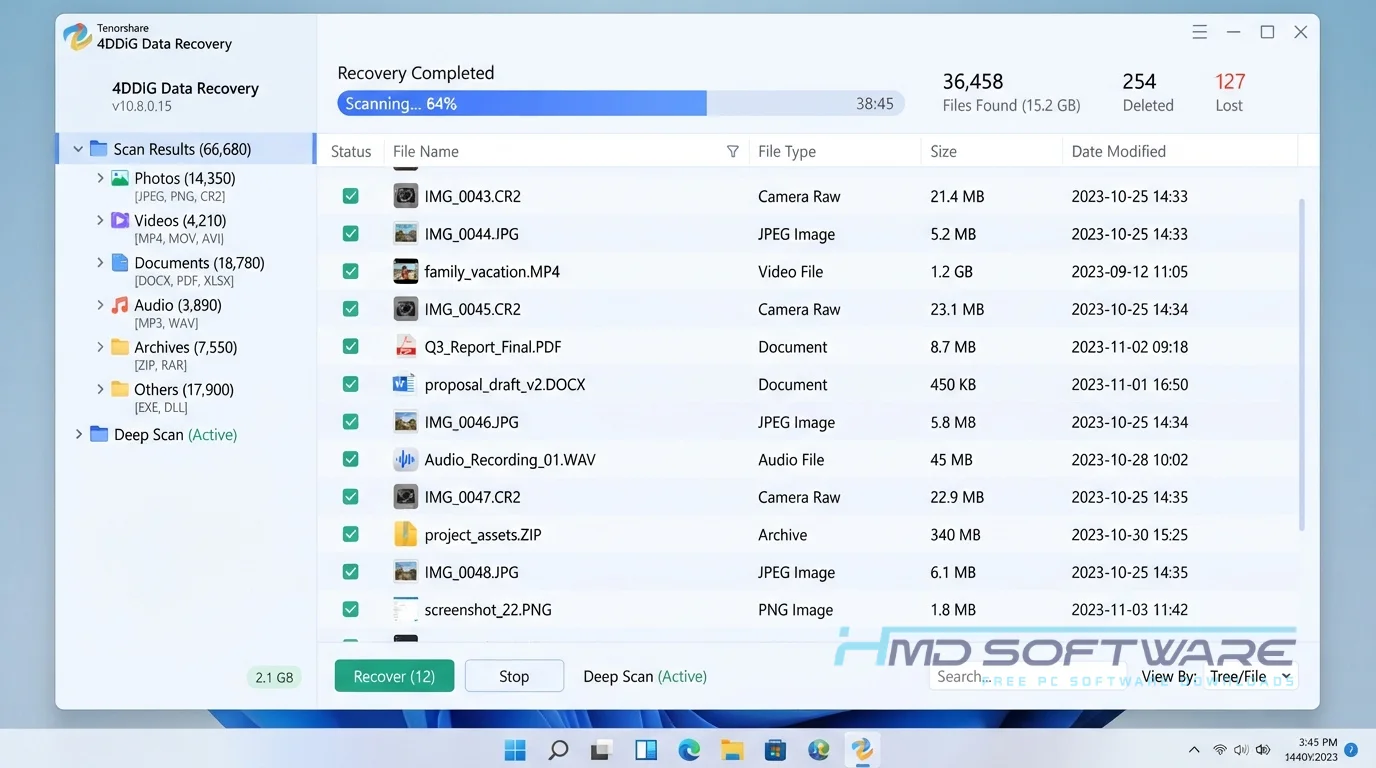
Task: Click the Recover (12) button
Action: click(394, 676)
